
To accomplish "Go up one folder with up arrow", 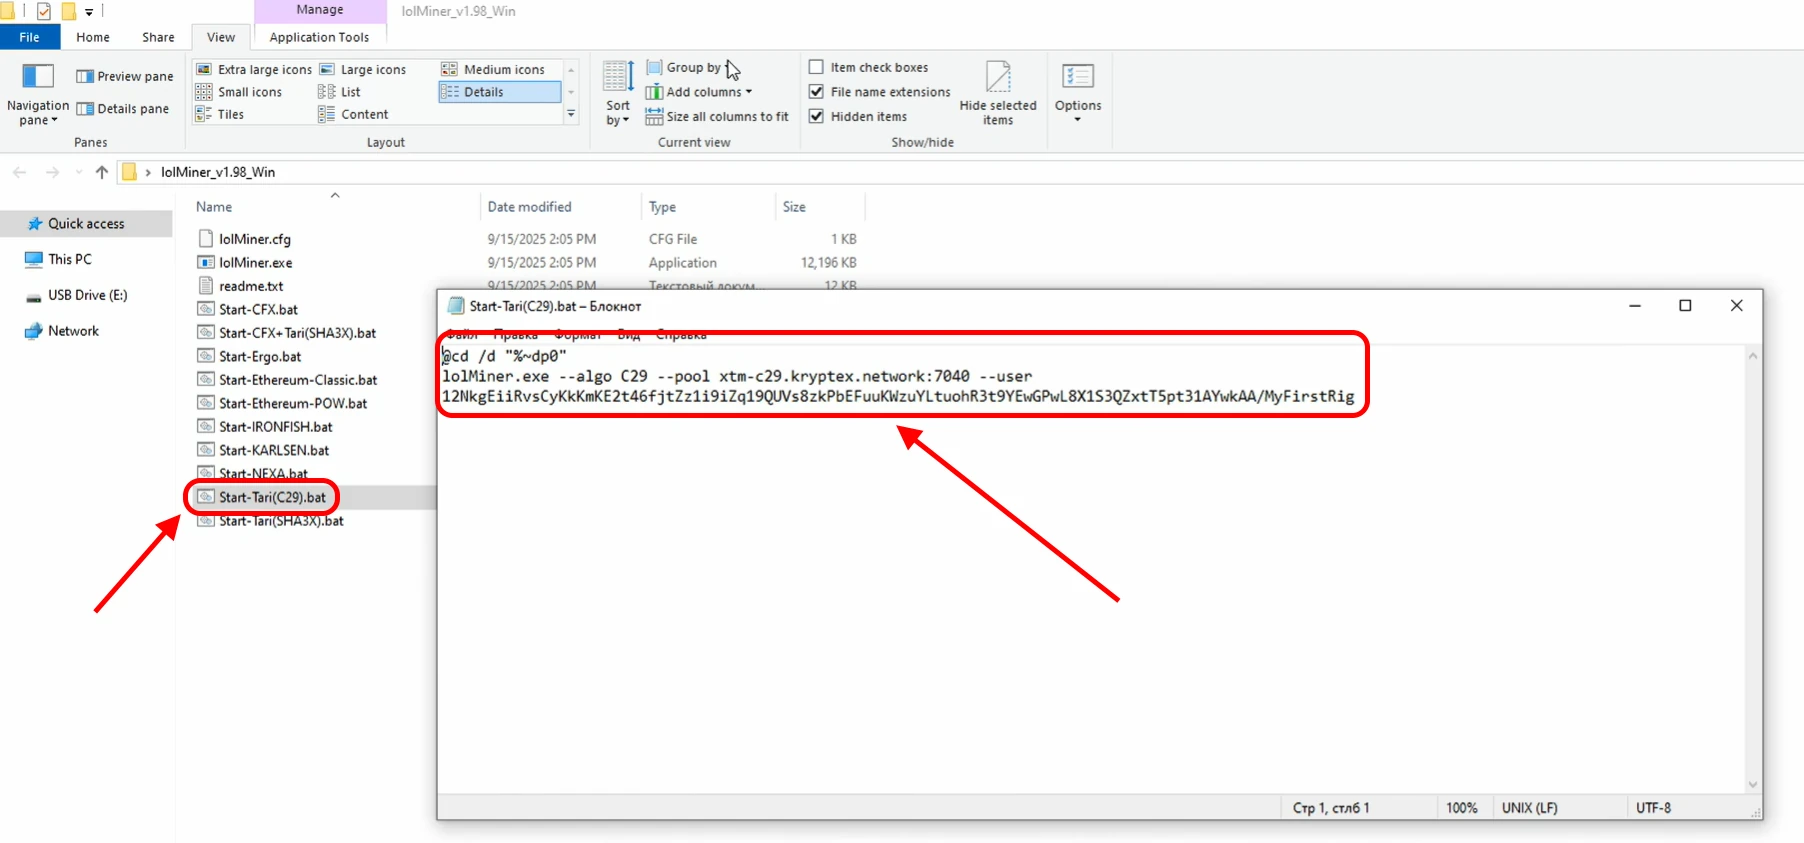I will click(x=101, y=172).
